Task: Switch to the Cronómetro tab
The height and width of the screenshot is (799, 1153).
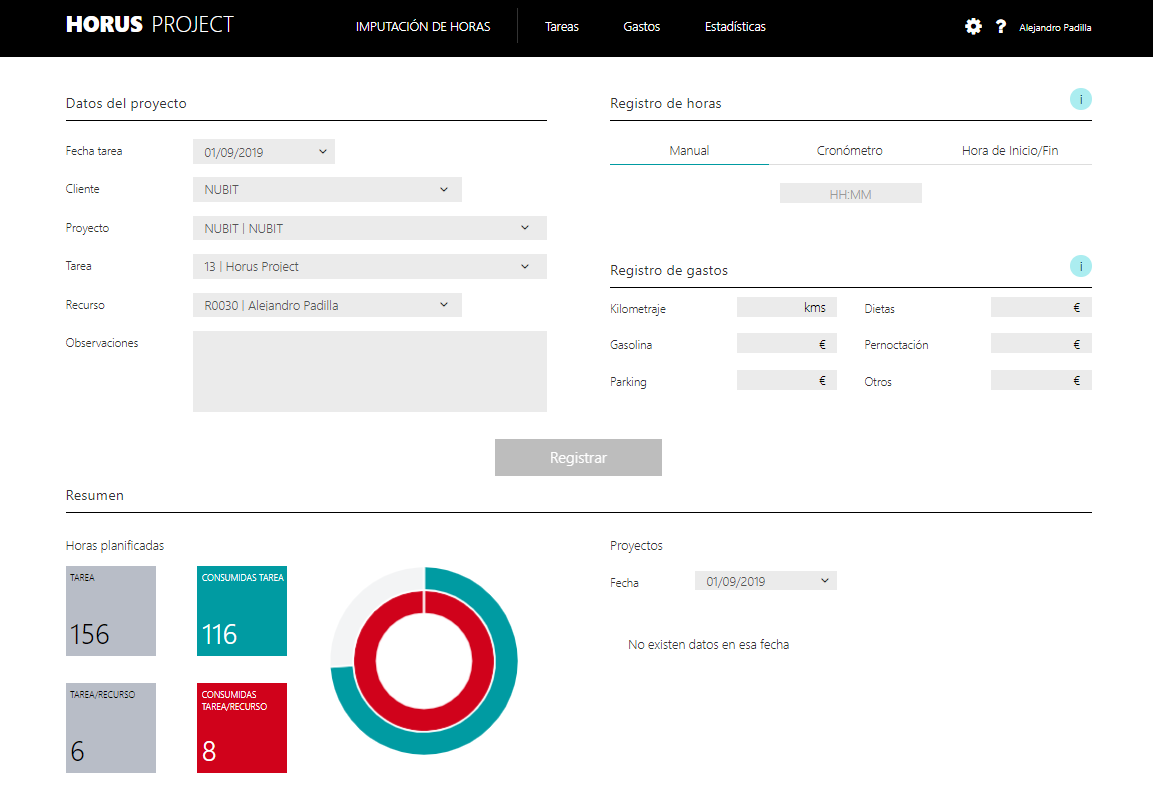Action: (849, 151)
